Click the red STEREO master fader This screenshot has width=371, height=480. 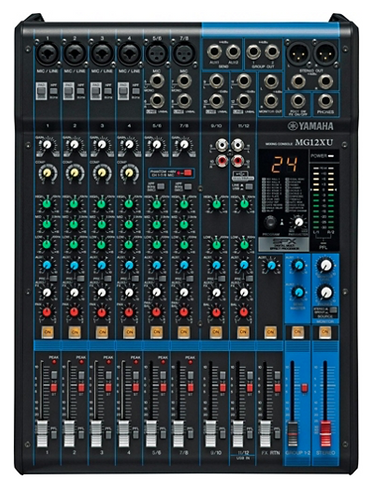coord(325,433)
